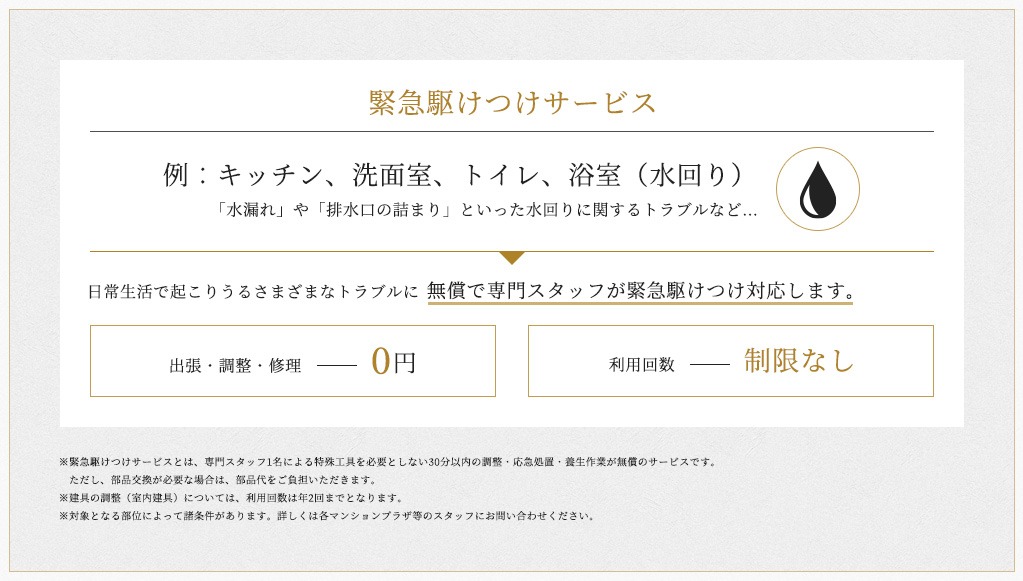Select the 利用回数 制限なし box
Screen dimensions: 1023x581
[x=731, y=361]
